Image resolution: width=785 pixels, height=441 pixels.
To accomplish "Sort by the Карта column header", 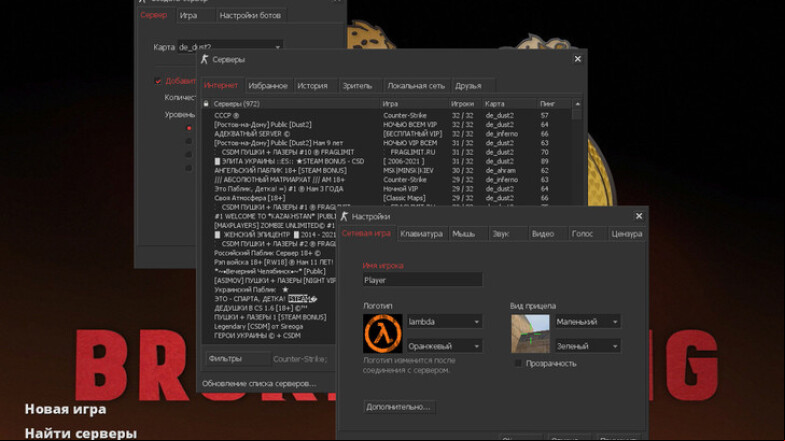I will point(509,104).
